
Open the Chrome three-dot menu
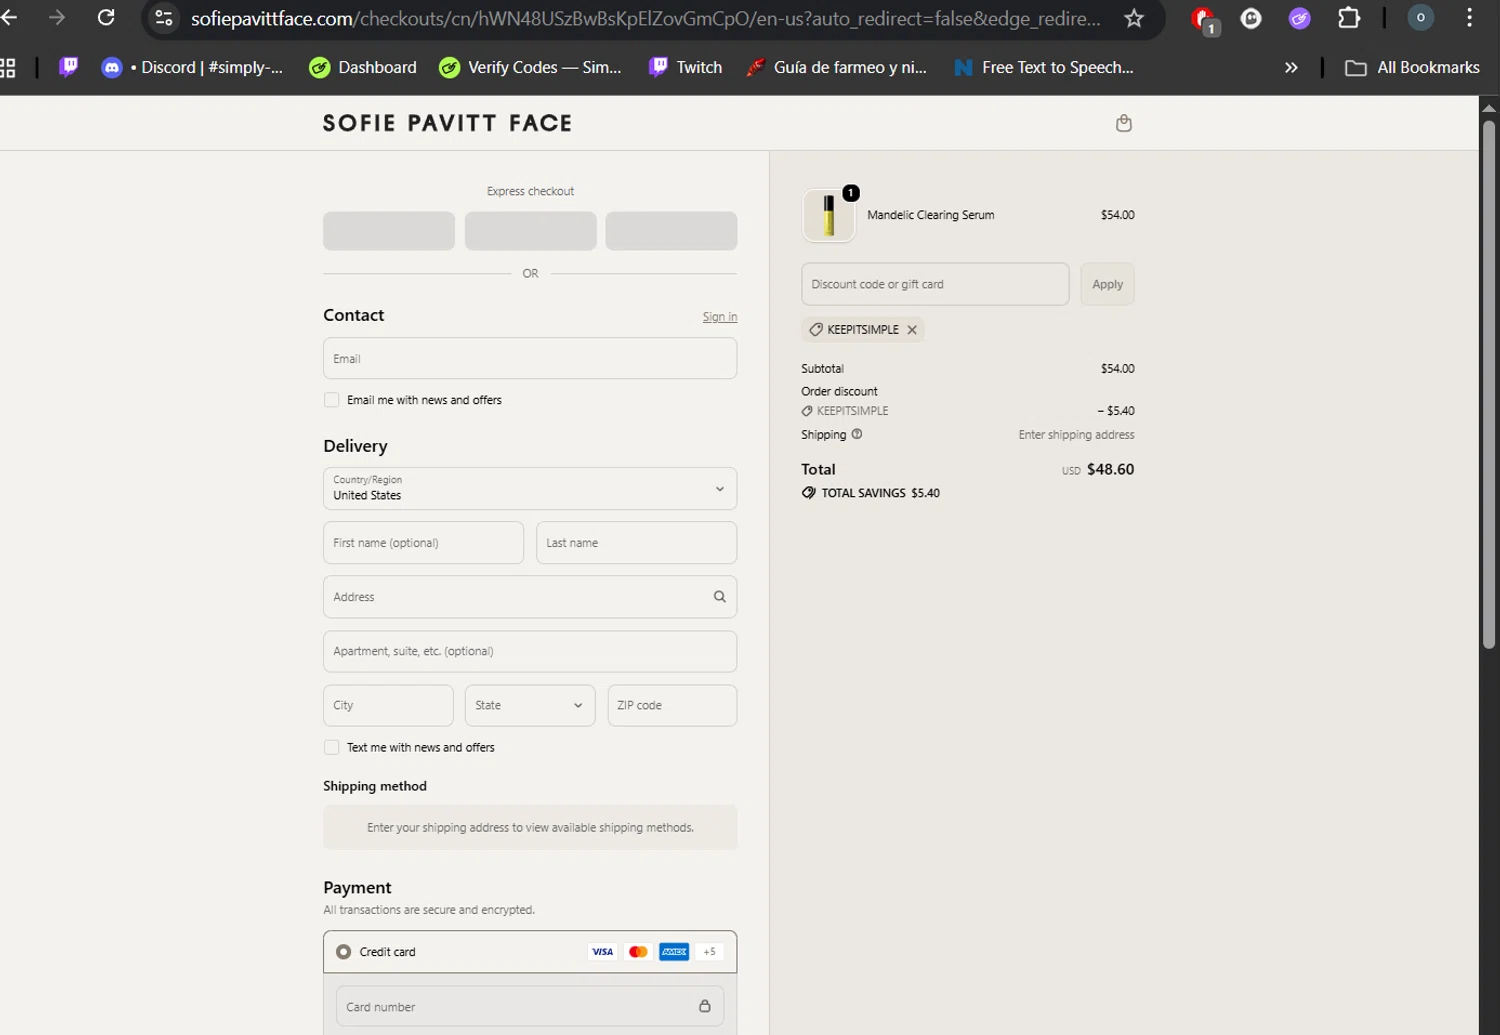point(1469,18)
